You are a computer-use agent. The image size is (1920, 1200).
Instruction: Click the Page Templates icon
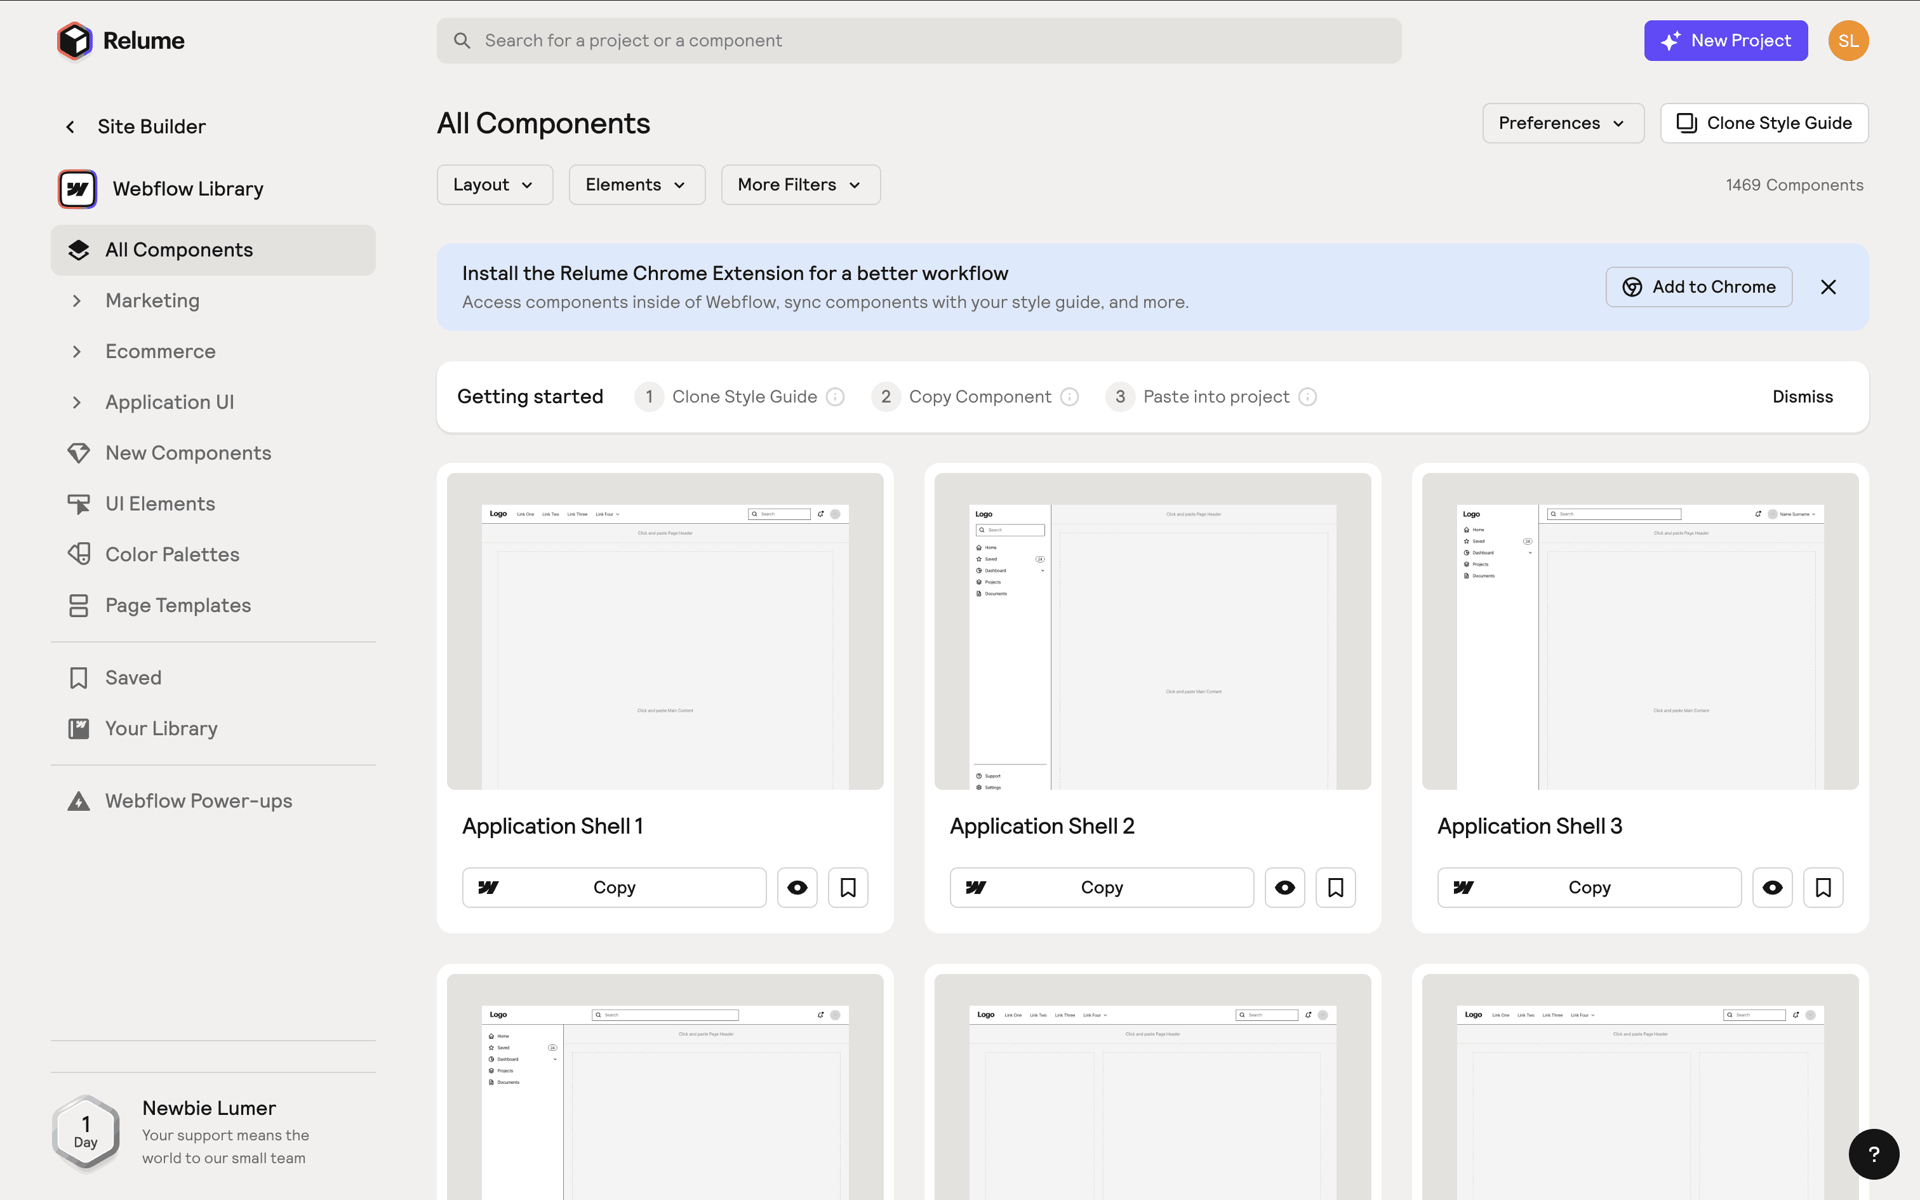pyautogui.click(x=78, y=605)
